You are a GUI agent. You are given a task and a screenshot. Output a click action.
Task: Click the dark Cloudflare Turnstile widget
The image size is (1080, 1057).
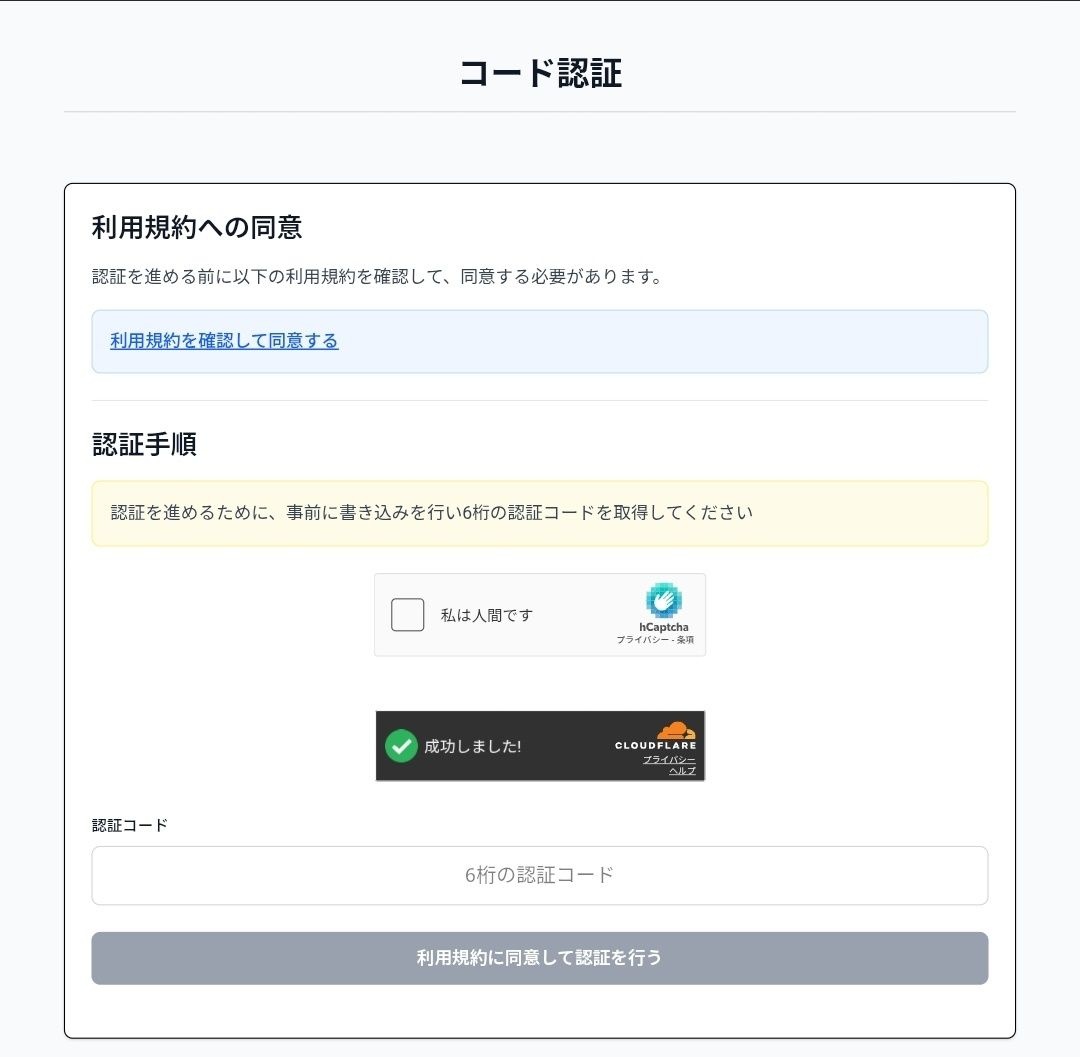coord(540,745)
